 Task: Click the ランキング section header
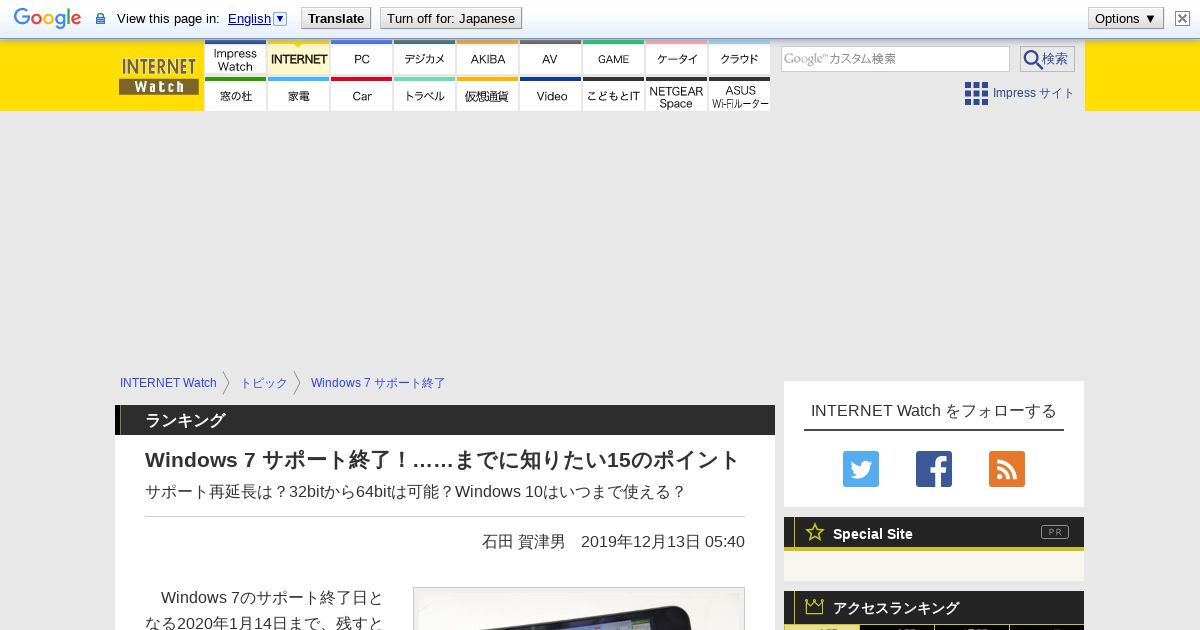pyautogui.click(x=445, y=420)
